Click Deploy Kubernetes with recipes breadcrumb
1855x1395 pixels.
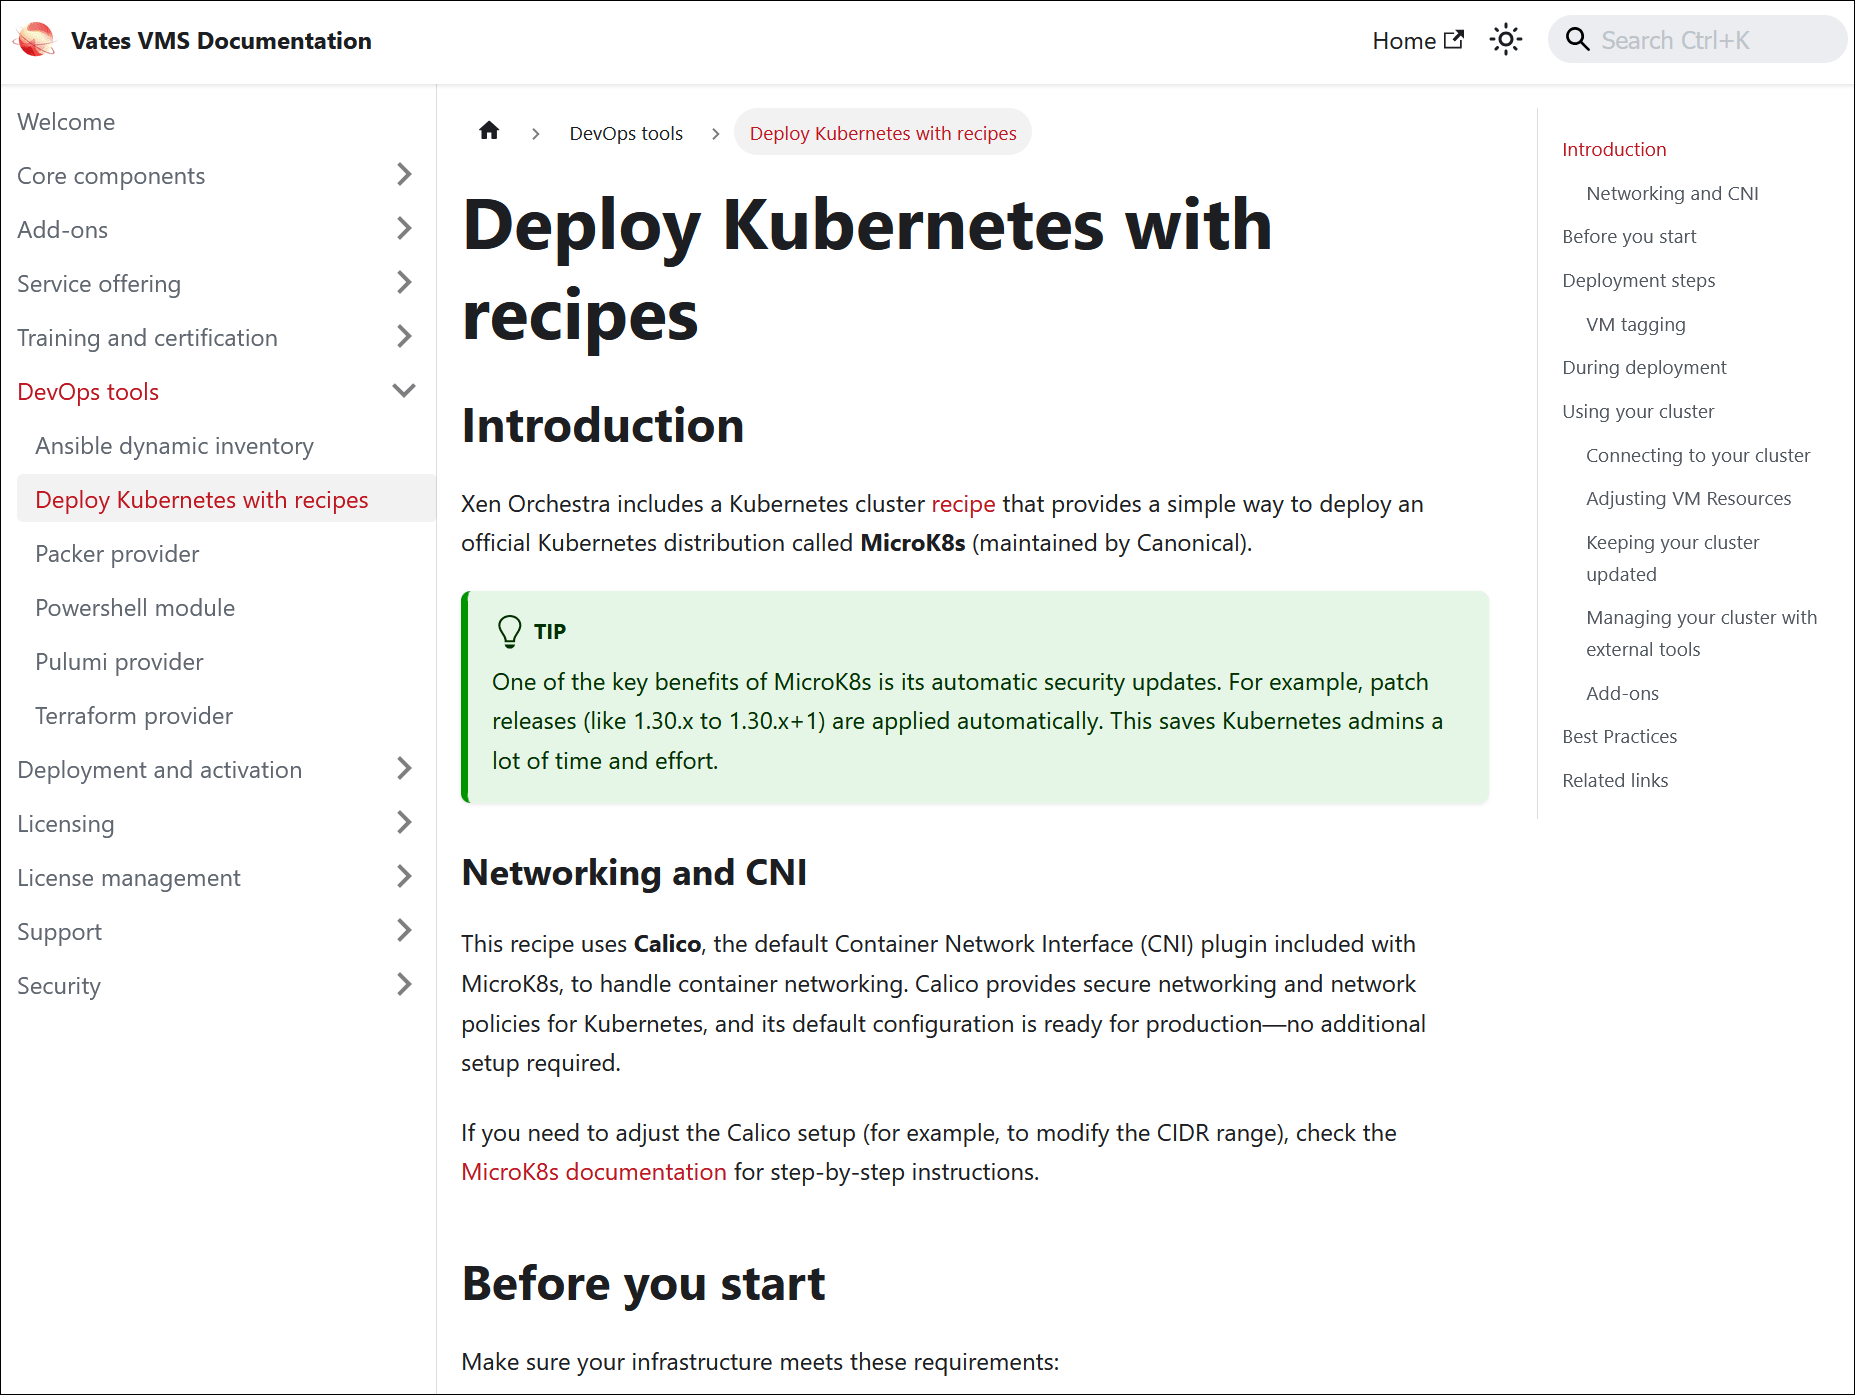tap(883, 133)
